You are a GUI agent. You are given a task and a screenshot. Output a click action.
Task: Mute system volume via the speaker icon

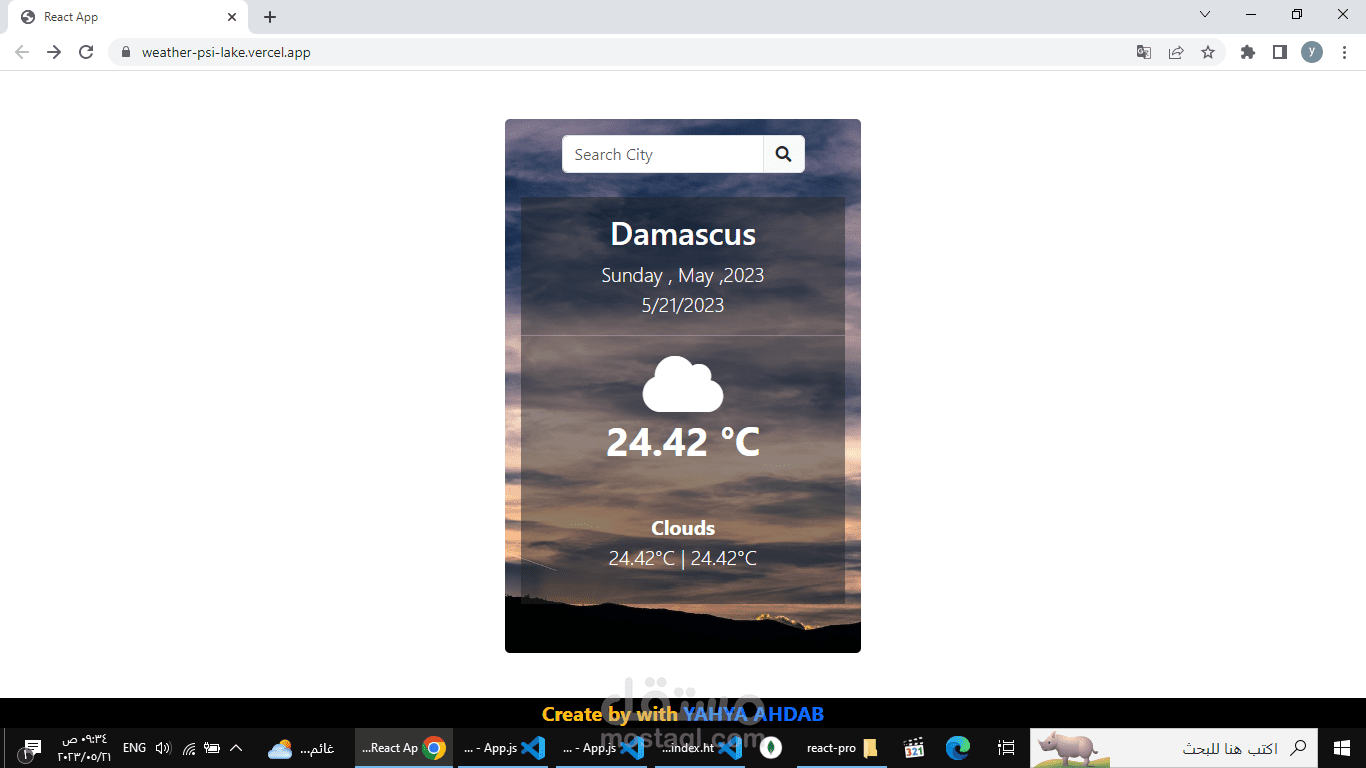click(163, 747)
